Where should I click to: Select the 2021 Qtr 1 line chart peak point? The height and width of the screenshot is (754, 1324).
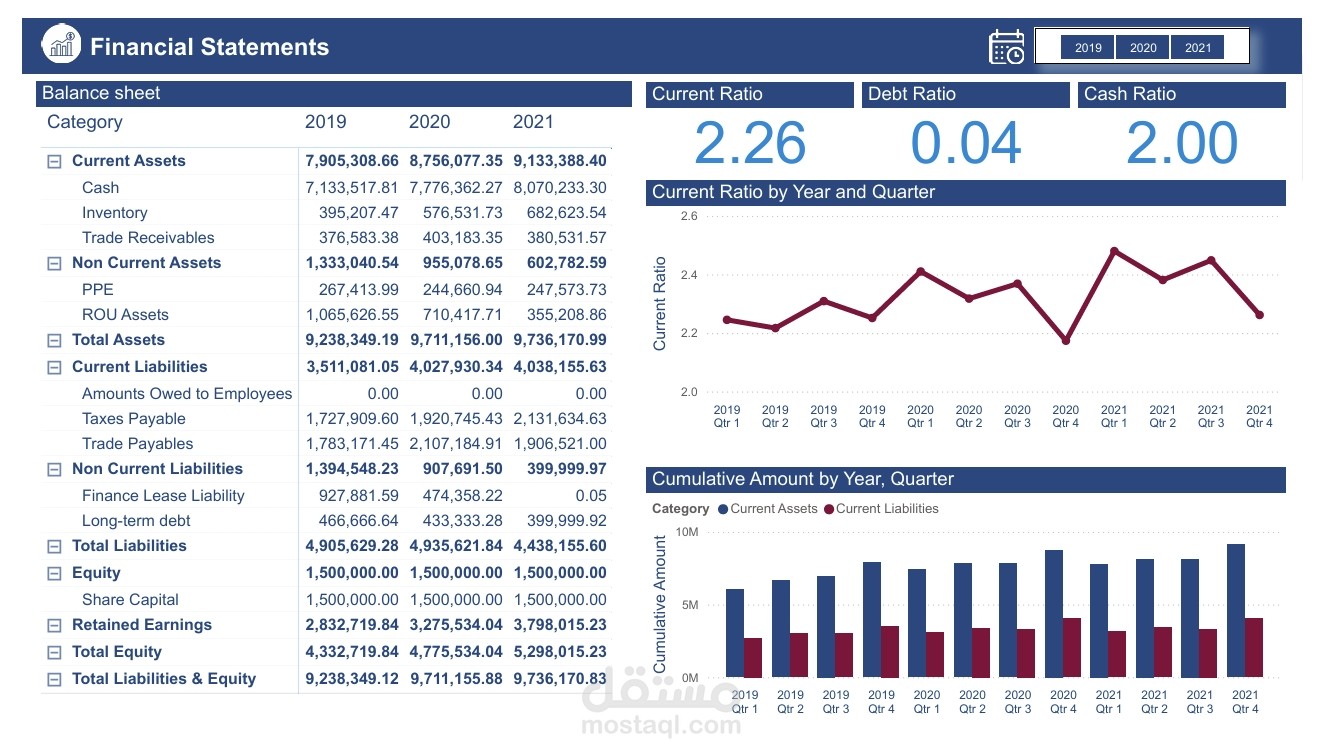1114,251
